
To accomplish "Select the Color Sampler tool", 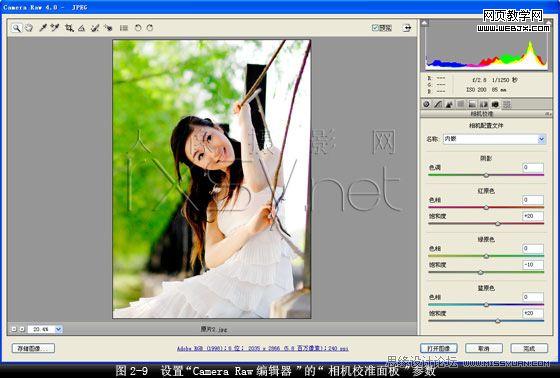I will coord(55,28).
